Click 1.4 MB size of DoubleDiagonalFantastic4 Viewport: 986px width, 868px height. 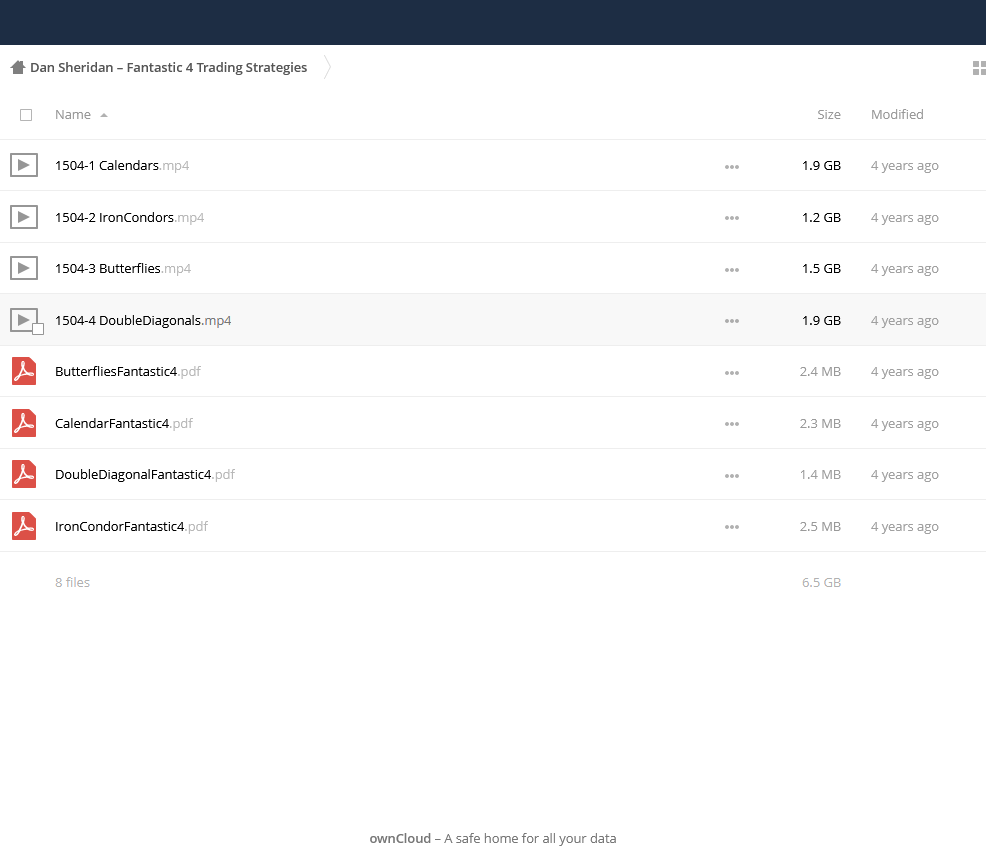pos(820,475)
